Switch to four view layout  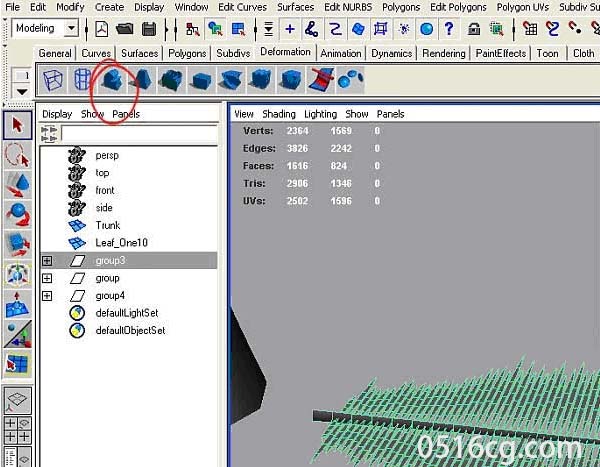tap(17, 430)
